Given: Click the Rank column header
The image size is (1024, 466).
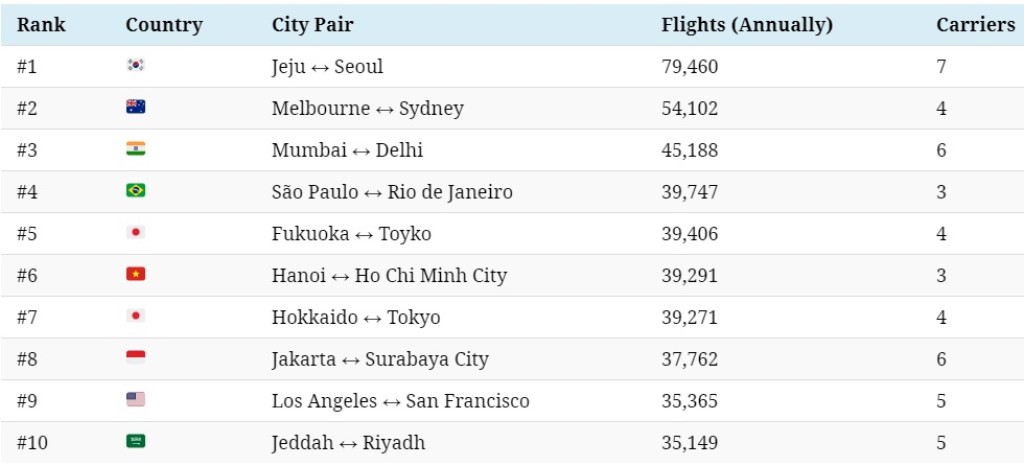Looking at the screenshot, I should tap(41, 25).
